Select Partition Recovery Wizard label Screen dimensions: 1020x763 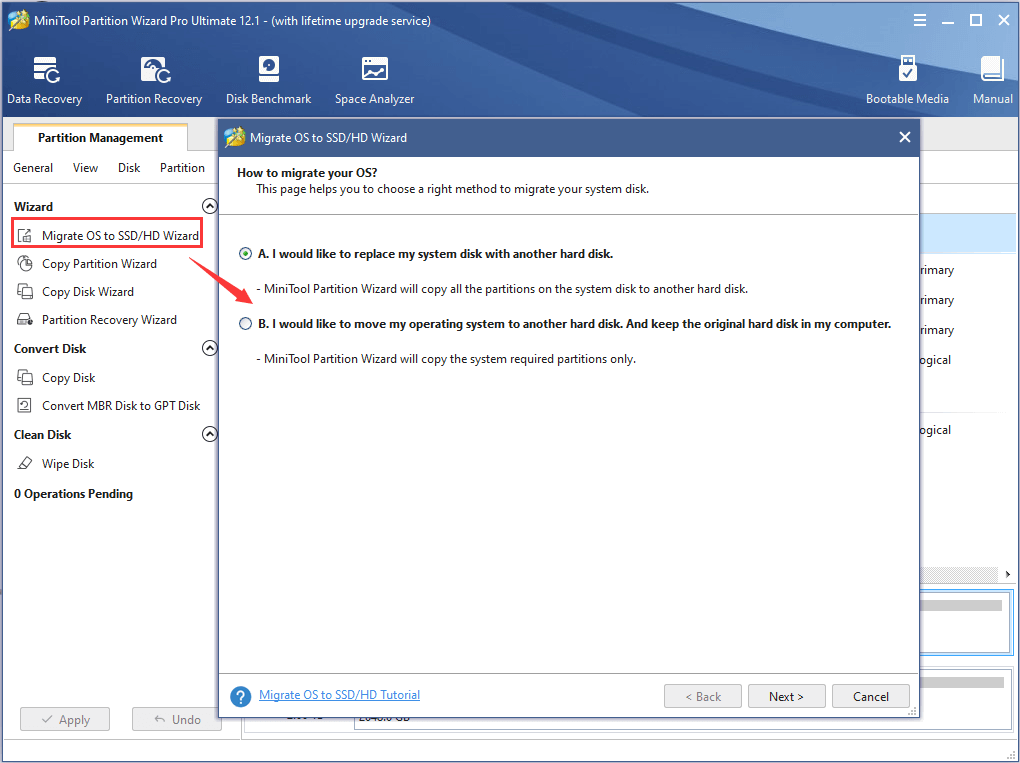tap(109, 319)
